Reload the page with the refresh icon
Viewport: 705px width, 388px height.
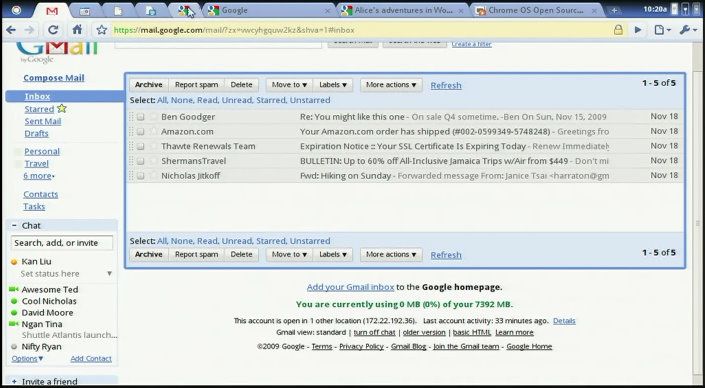click(x=53, y=30)
